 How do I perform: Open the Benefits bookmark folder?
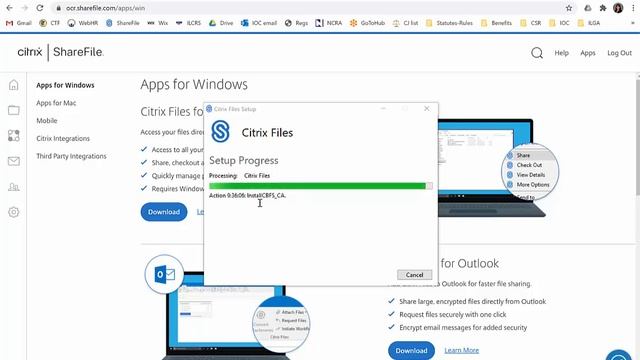(x=496, y=23)
